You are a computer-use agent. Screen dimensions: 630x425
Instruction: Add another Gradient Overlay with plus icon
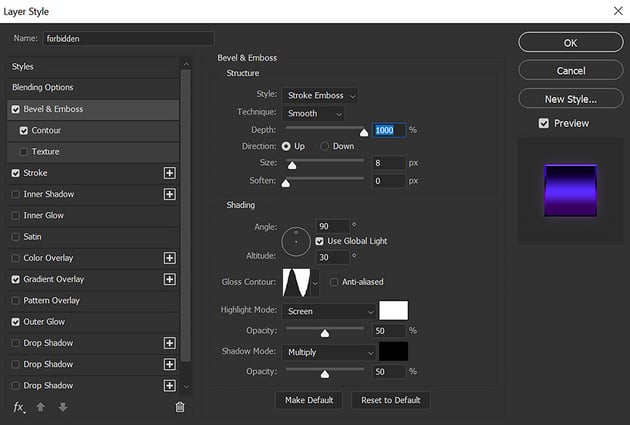169,279
